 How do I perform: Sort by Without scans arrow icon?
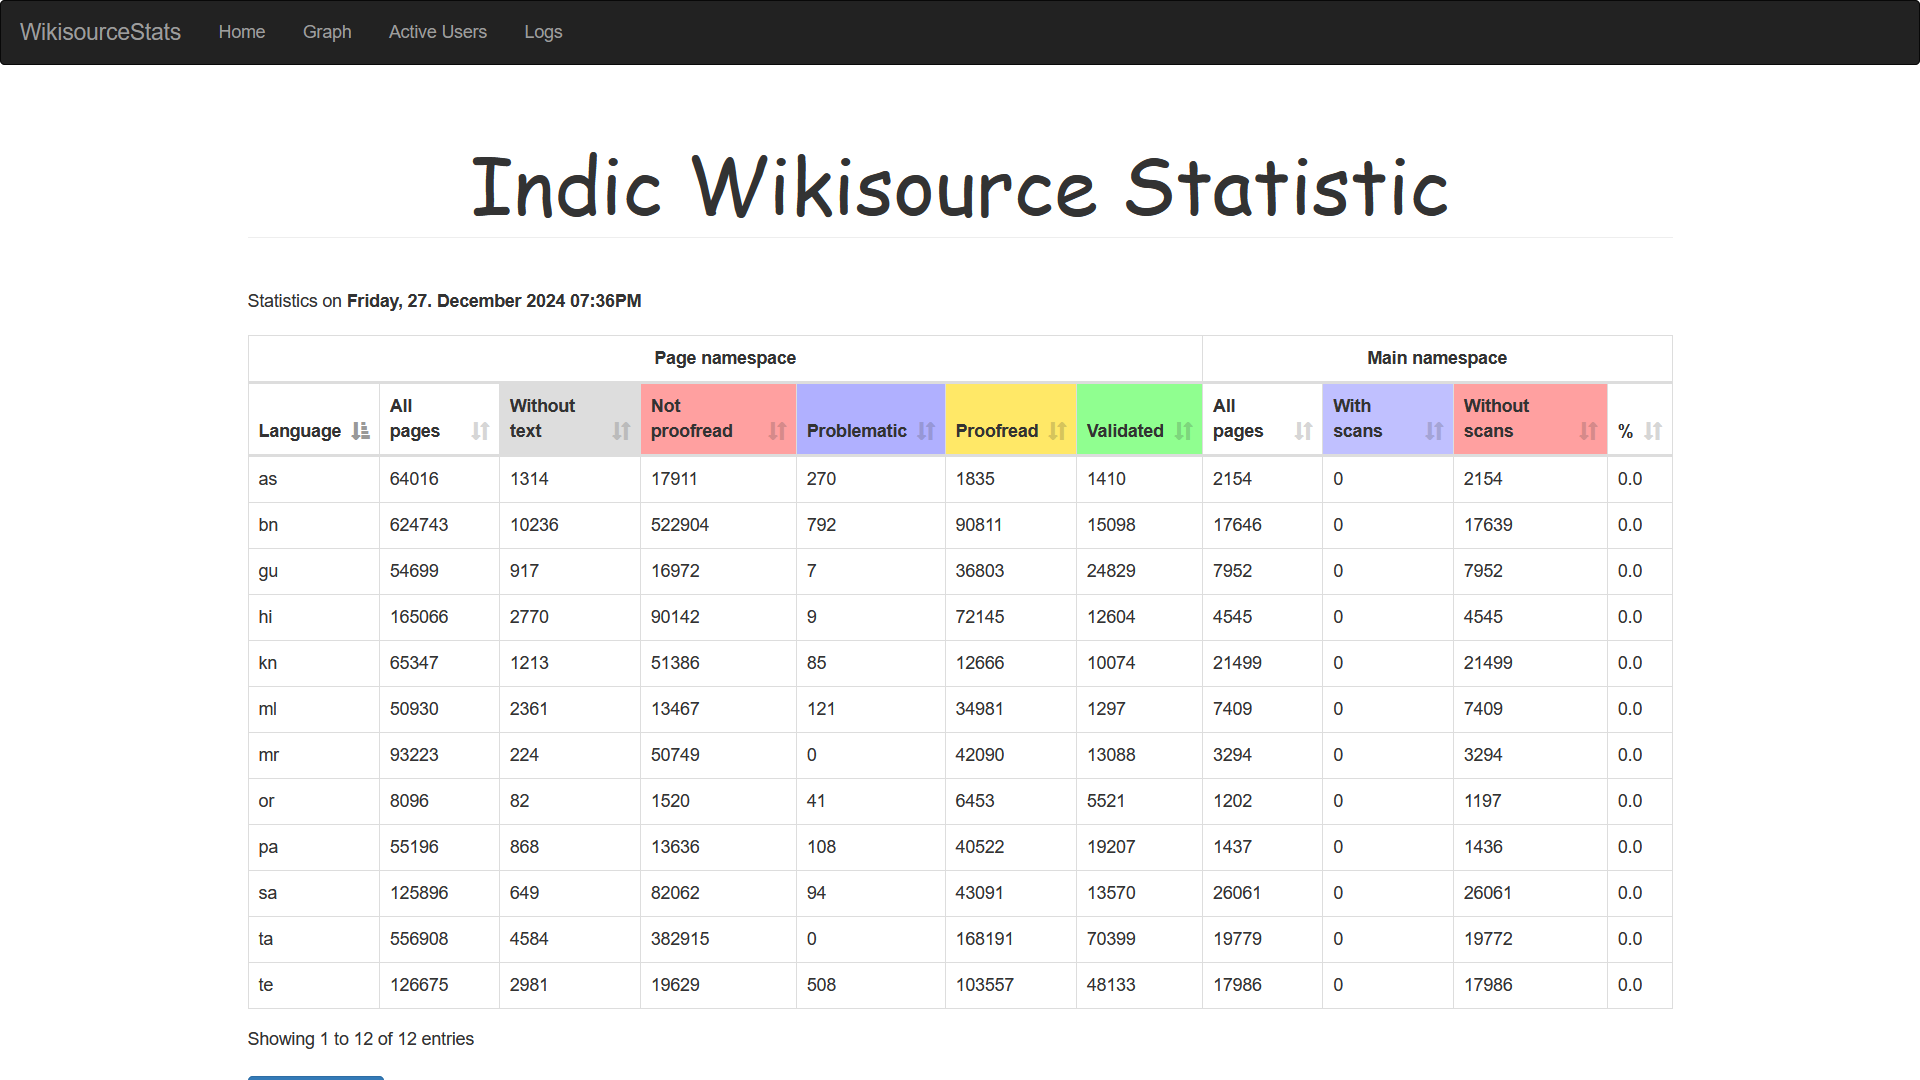pos(1588,431)
